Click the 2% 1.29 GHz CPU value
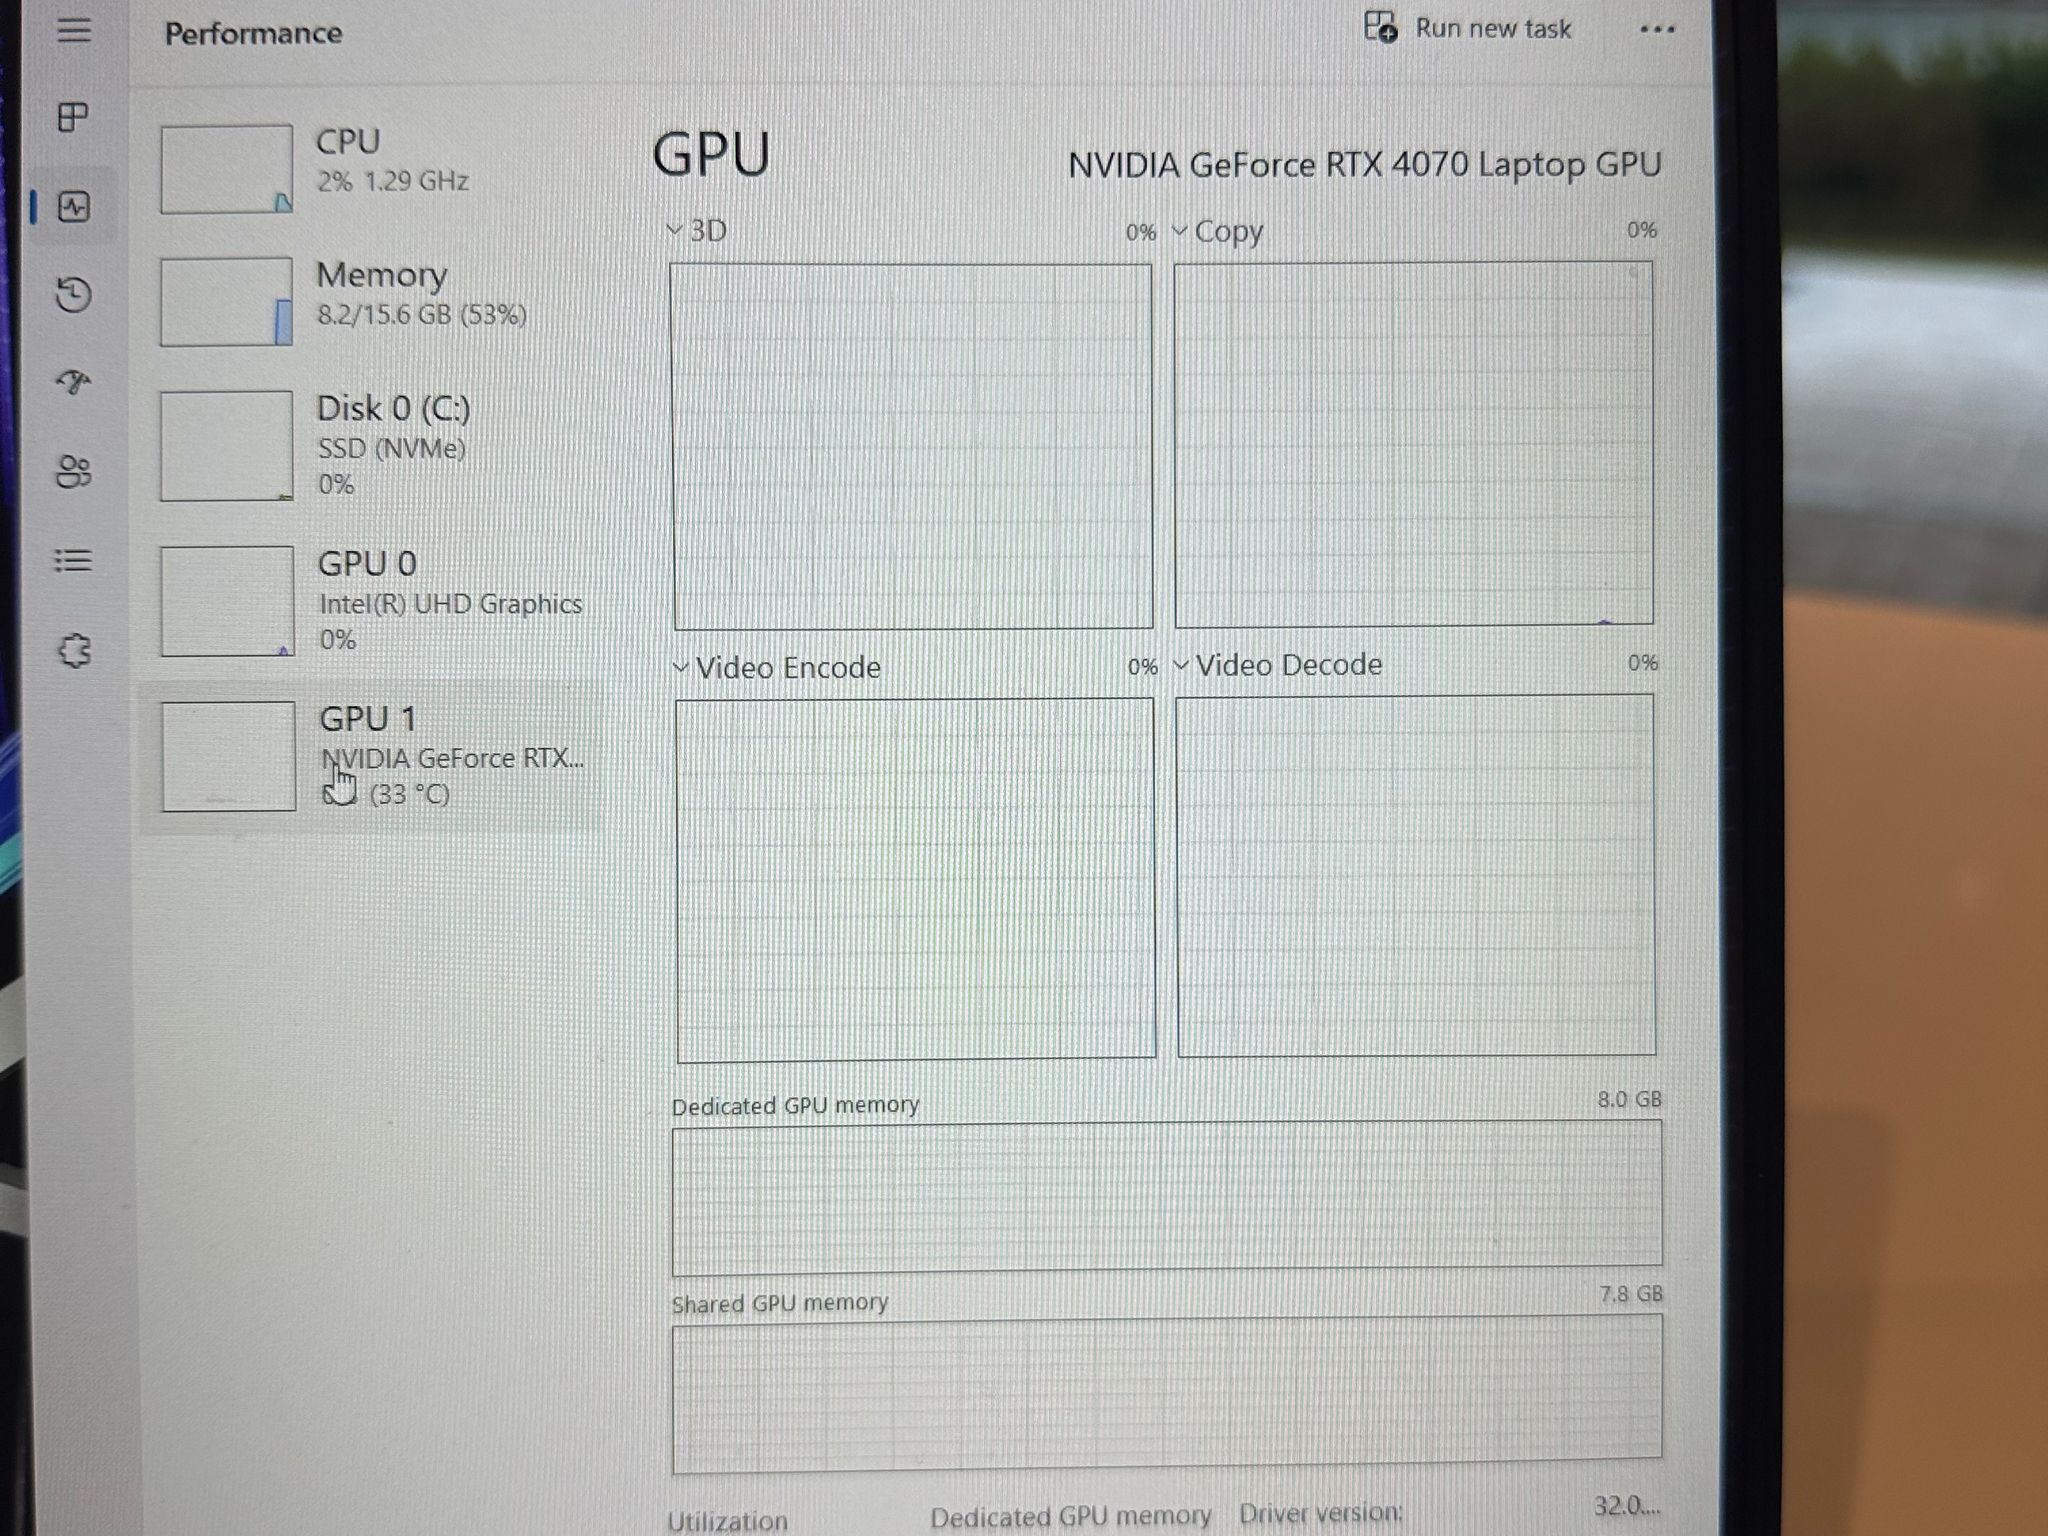 click(x=393, y=181)
